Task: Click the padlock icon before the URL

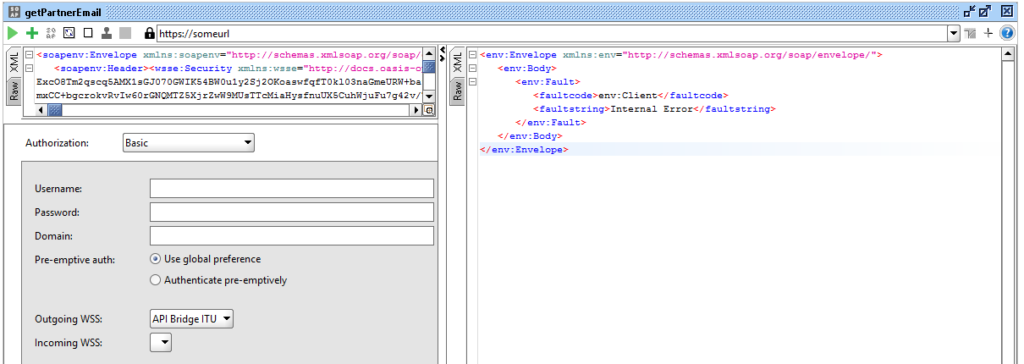Action: (149, 33)
